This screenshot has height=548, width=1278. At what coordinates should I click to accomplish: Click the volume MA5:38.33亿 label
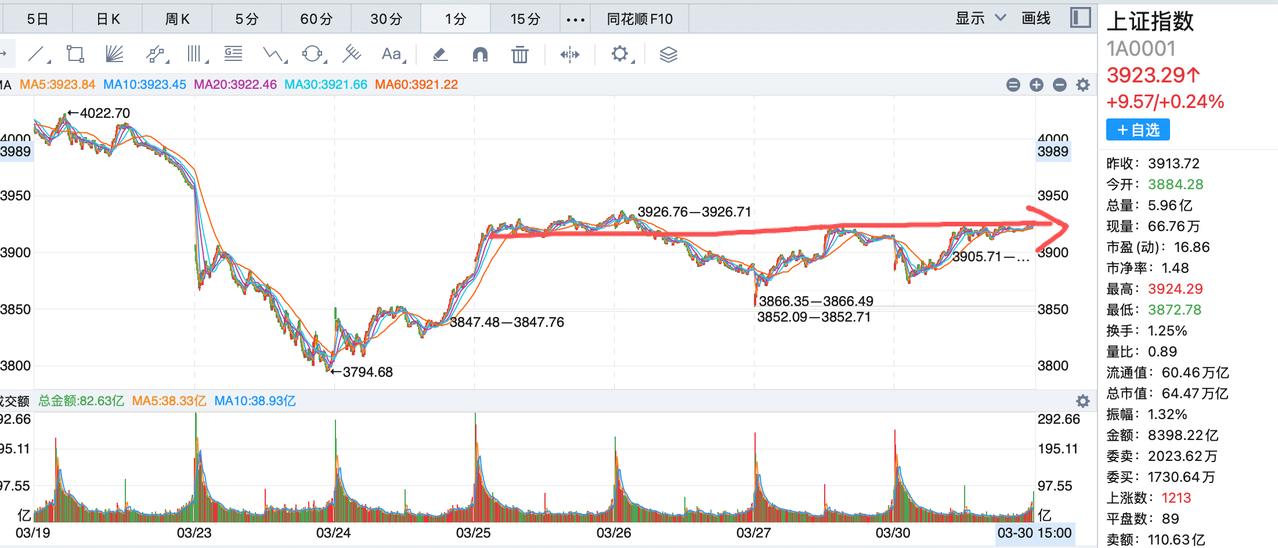[x=168, y=401]
